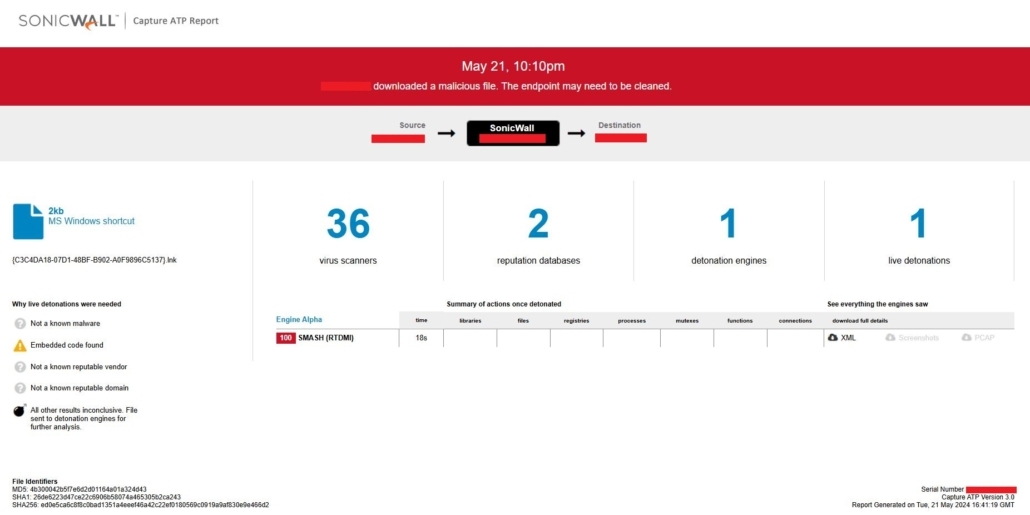Click the MD5 hash value
Image resolution: width=1030 pixels, height=515 pixels.
click(x=87, y=489)
